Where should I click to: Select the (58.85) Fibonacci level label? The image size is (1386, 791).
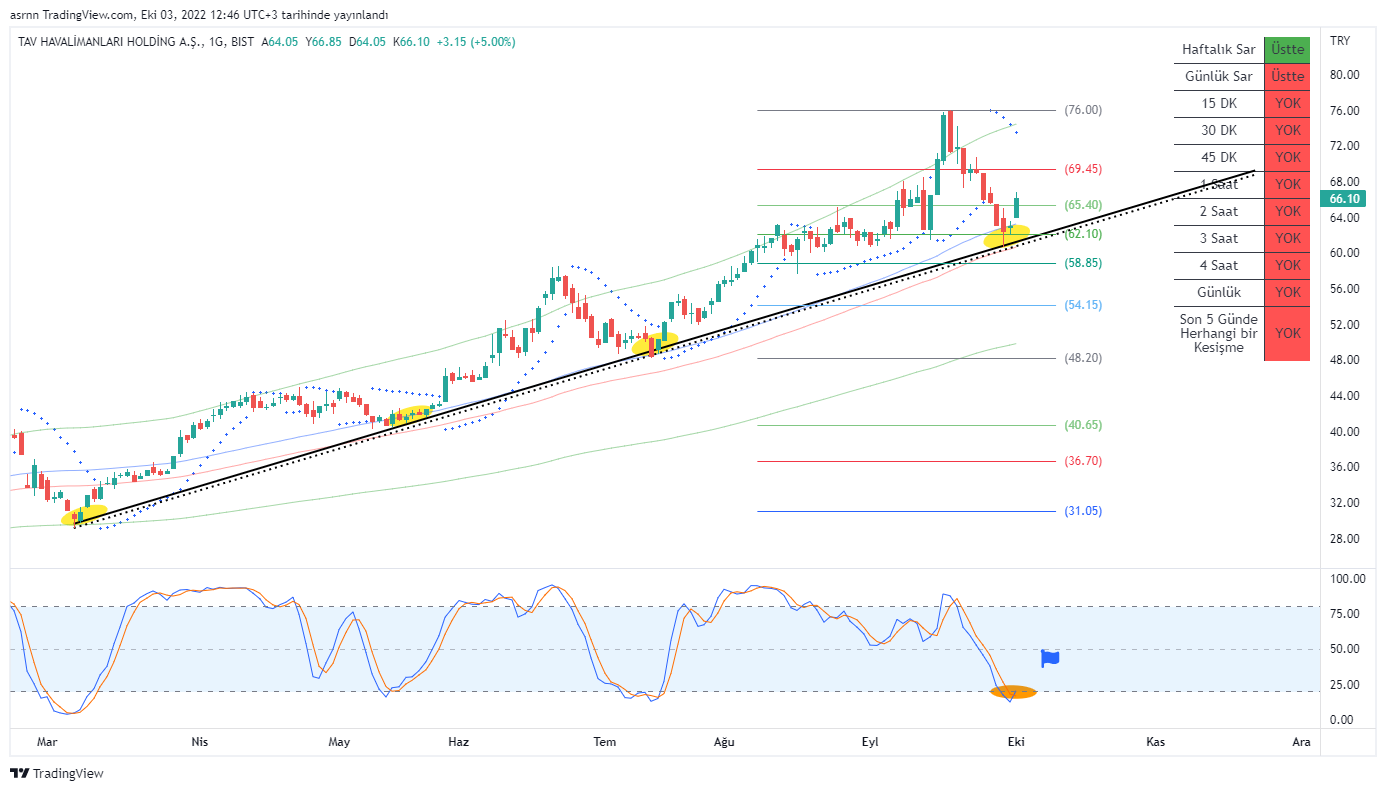click(1083, 263)
